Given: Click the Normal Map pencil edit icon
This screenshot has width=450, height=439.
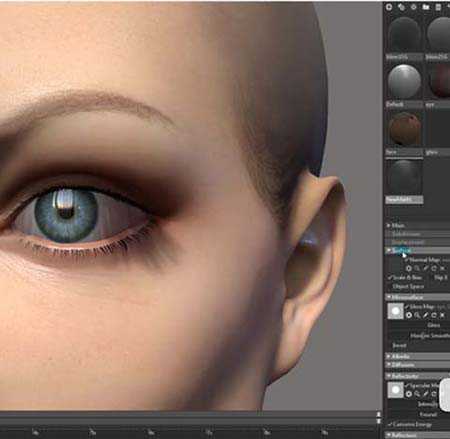Looking at the screenshot, I should pyautogui.click(x=426, y=268).
